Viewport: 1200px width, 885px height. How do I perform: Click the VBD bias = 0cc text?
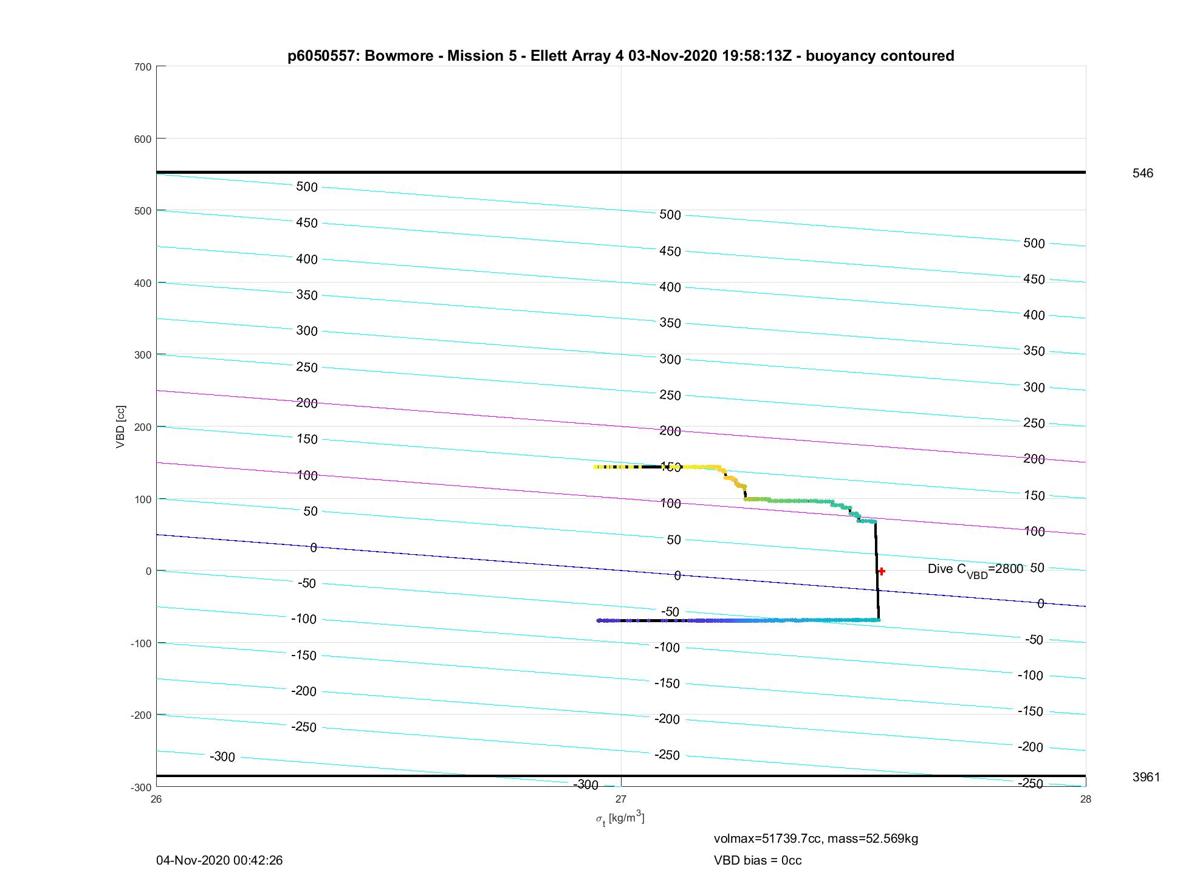pyautogui.click(x=757, y=860)
